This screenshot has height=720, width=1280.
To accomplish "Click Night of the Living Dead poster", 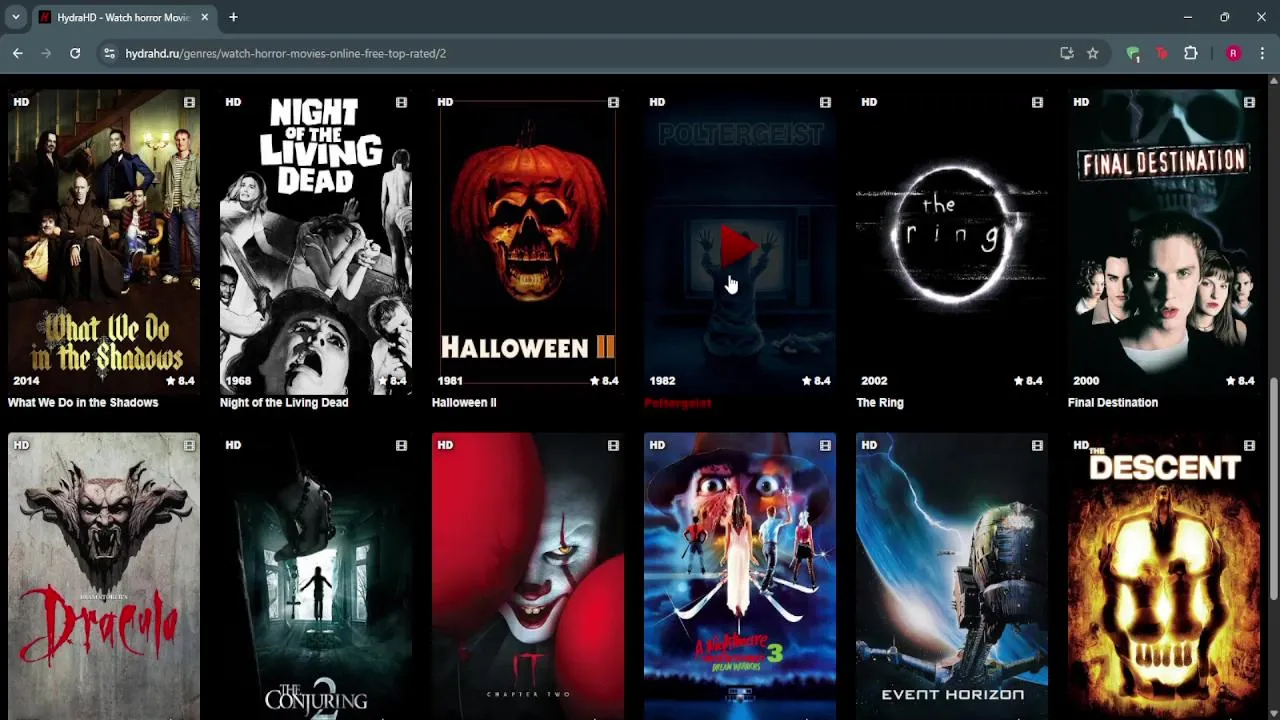I will 316,242.
